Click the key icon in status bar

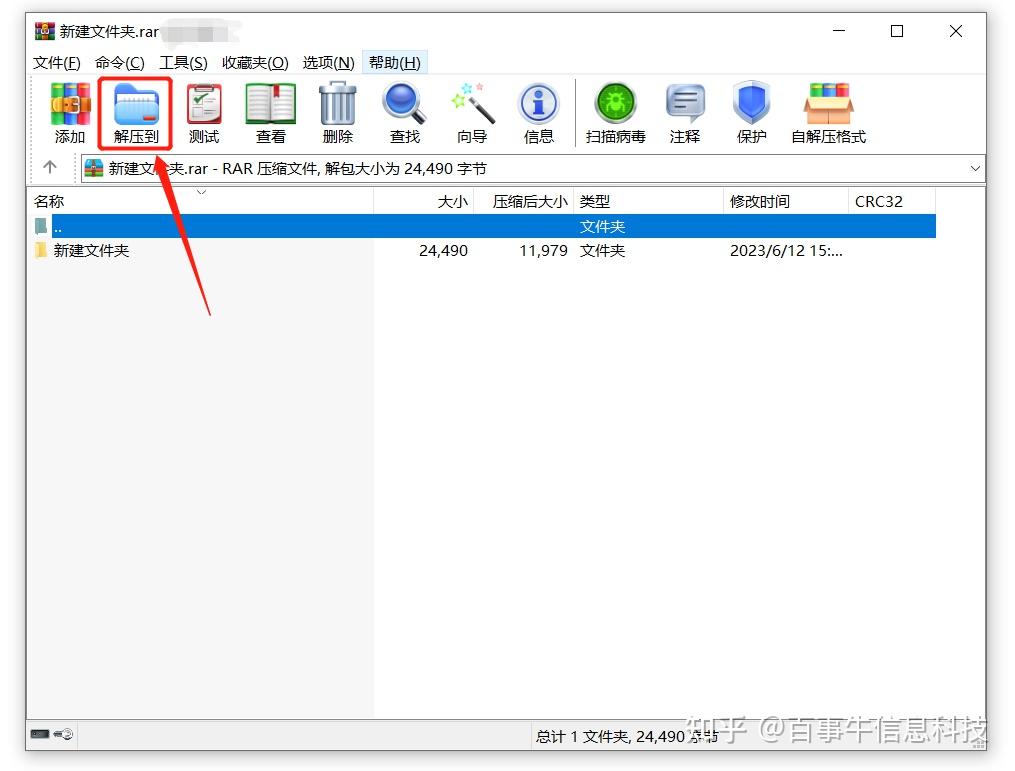click(x=63, y=734)
